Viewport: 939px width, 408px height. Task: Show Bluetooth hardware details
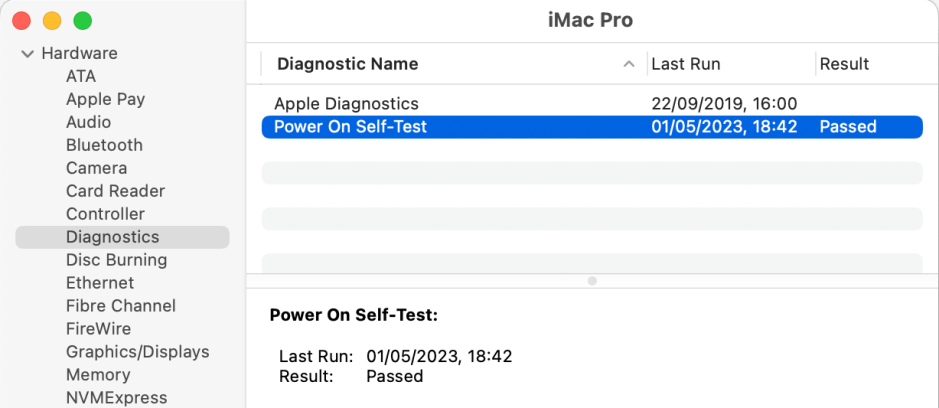point(104,145)
